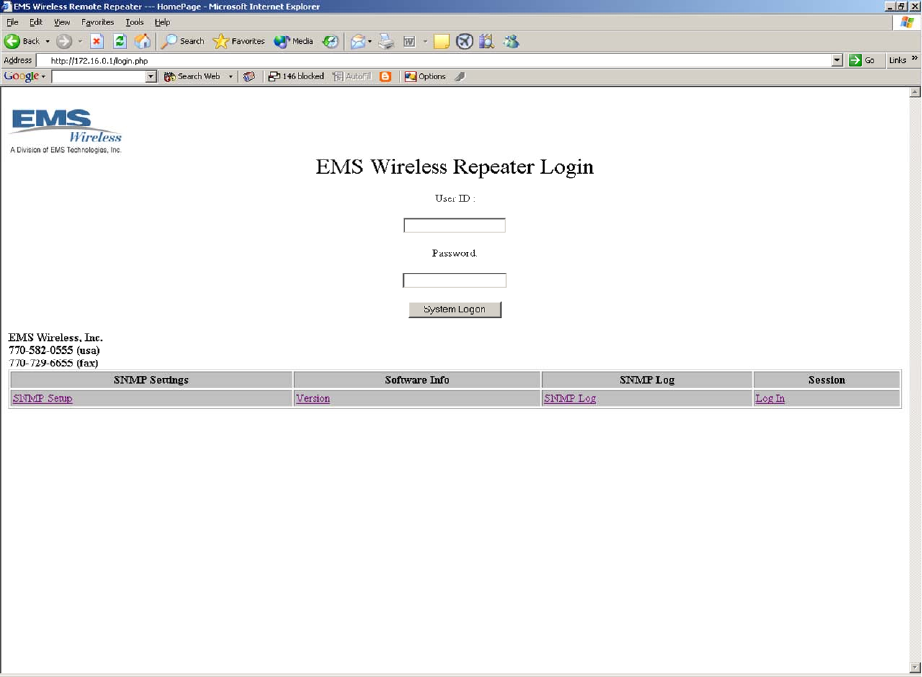Click the "Software Info" table header
Screen dimensions: 922x677
tap(417, 380)
